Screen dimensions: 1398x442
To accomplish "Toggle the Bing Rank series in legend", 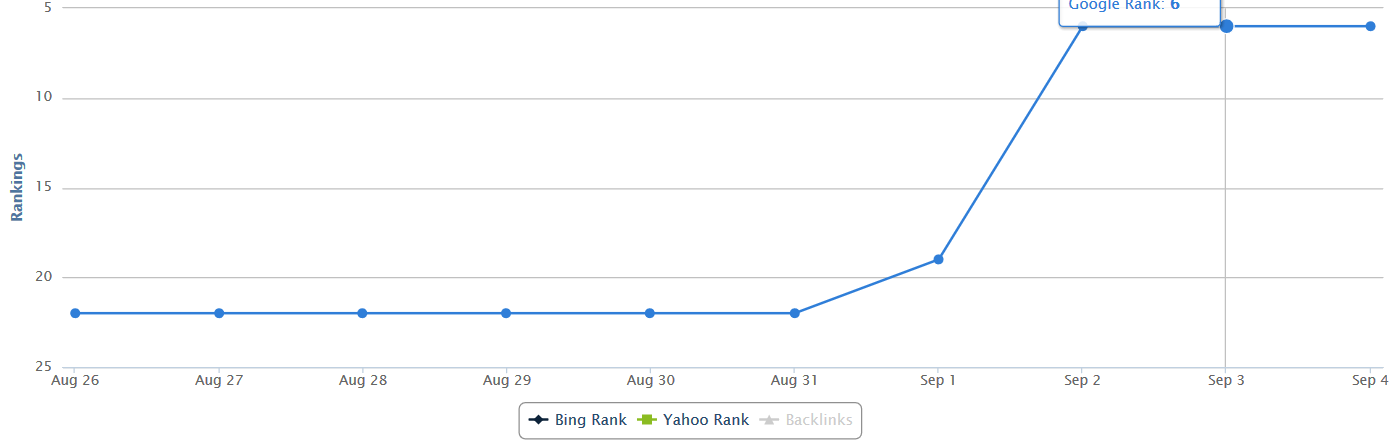I will click(590, 420).
